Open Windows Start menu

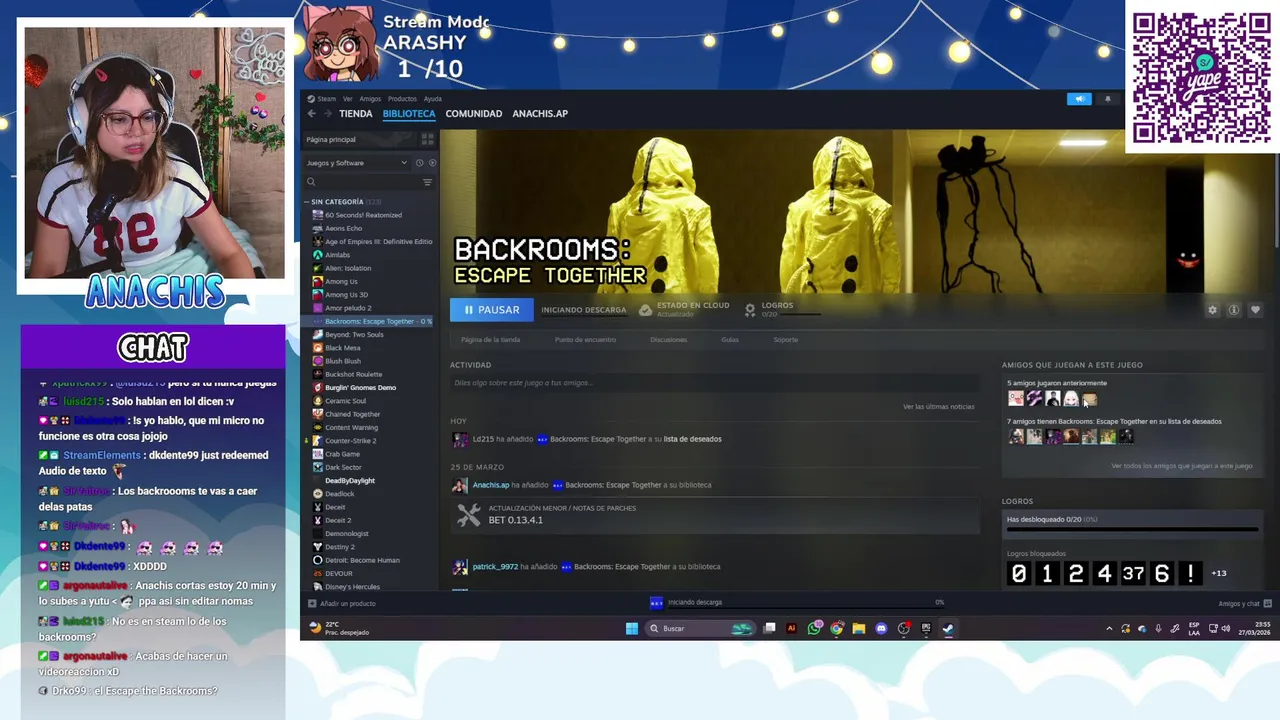[x=631, y=628]
